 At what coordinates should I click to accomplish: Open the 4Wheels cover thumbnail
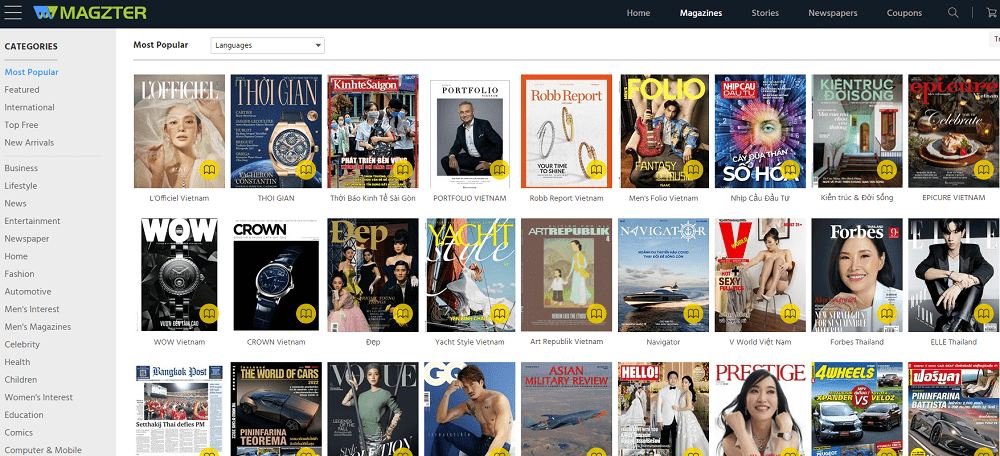tap(857, 409)
